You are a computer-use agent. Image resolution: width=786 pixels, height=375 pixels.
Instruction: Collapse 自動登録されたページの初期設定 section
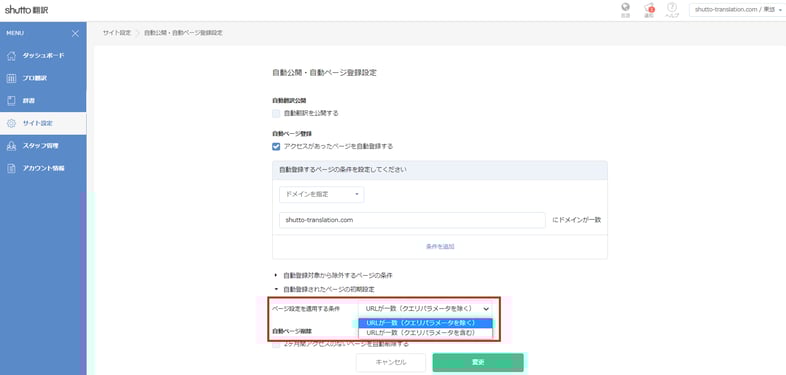[x=324, y=289]
